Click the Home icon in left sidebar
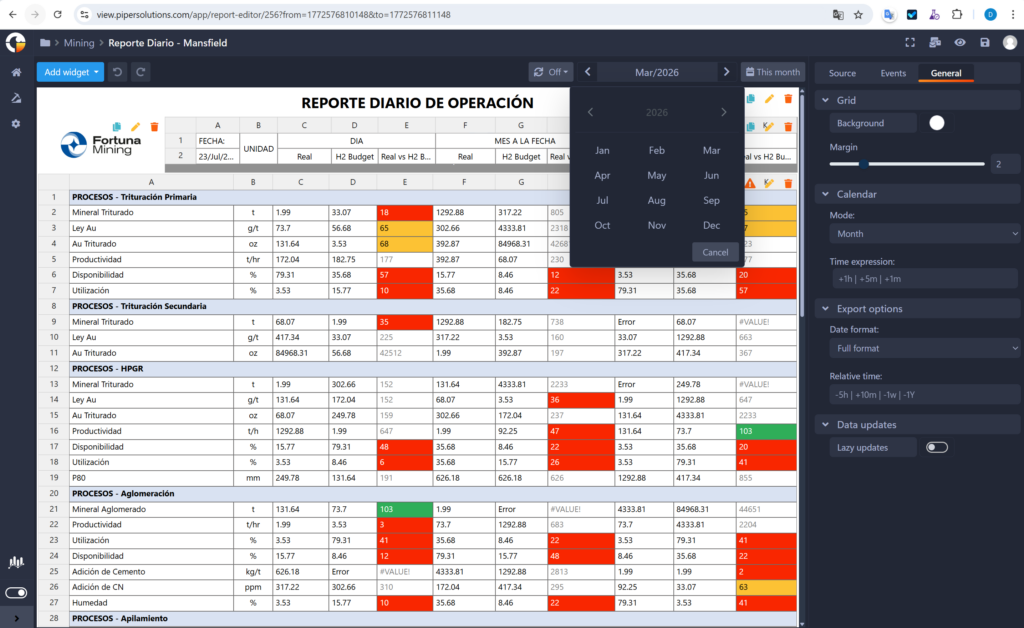Viewport: 1024px width, 628px height. coord(16,72)
